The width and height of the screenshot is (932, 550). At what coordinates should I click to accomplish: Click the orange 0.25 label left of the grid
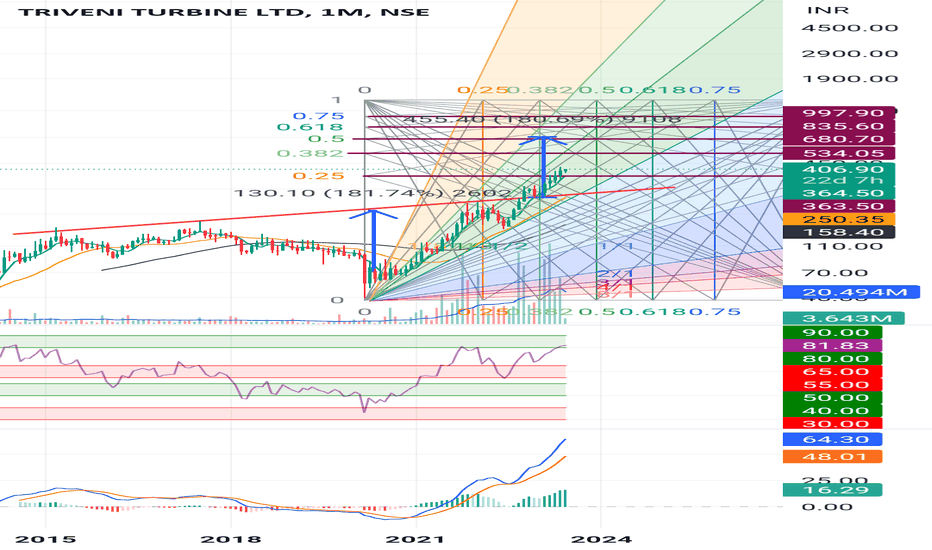pyautogui.click(x=318, y=176)
